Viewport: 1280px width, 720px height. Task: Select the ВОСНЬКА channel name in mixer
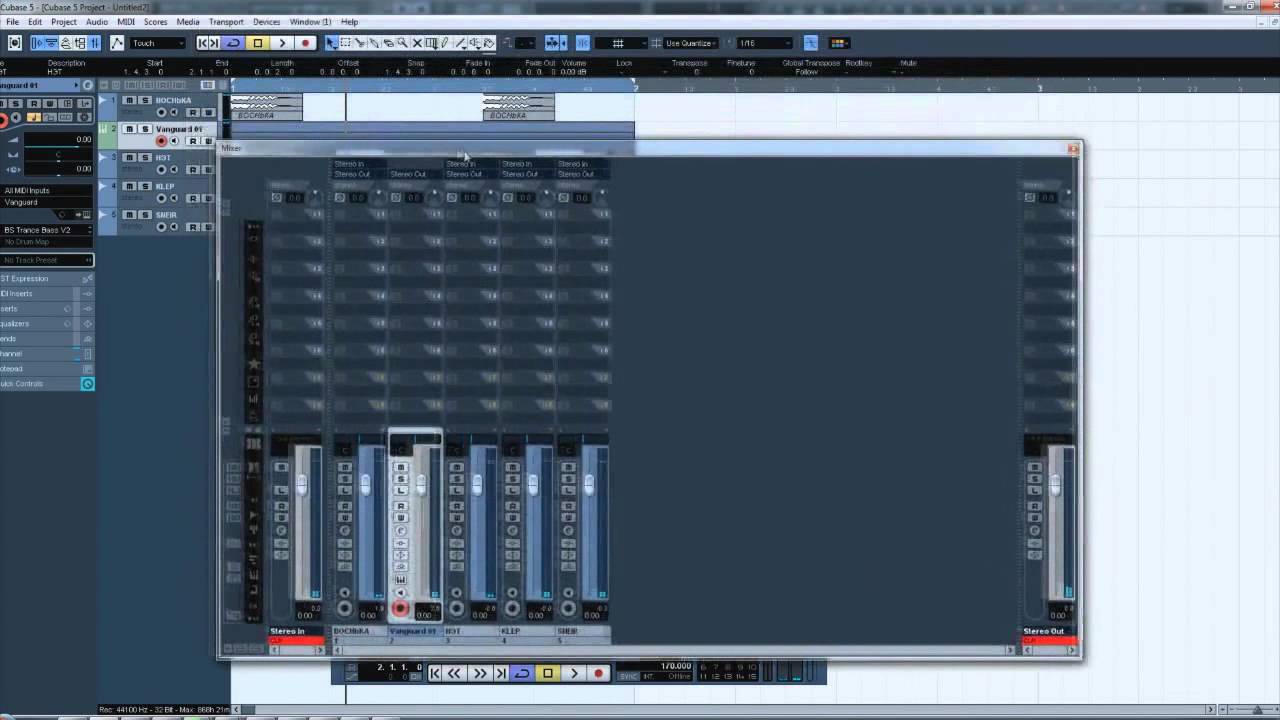coord(358,631)
